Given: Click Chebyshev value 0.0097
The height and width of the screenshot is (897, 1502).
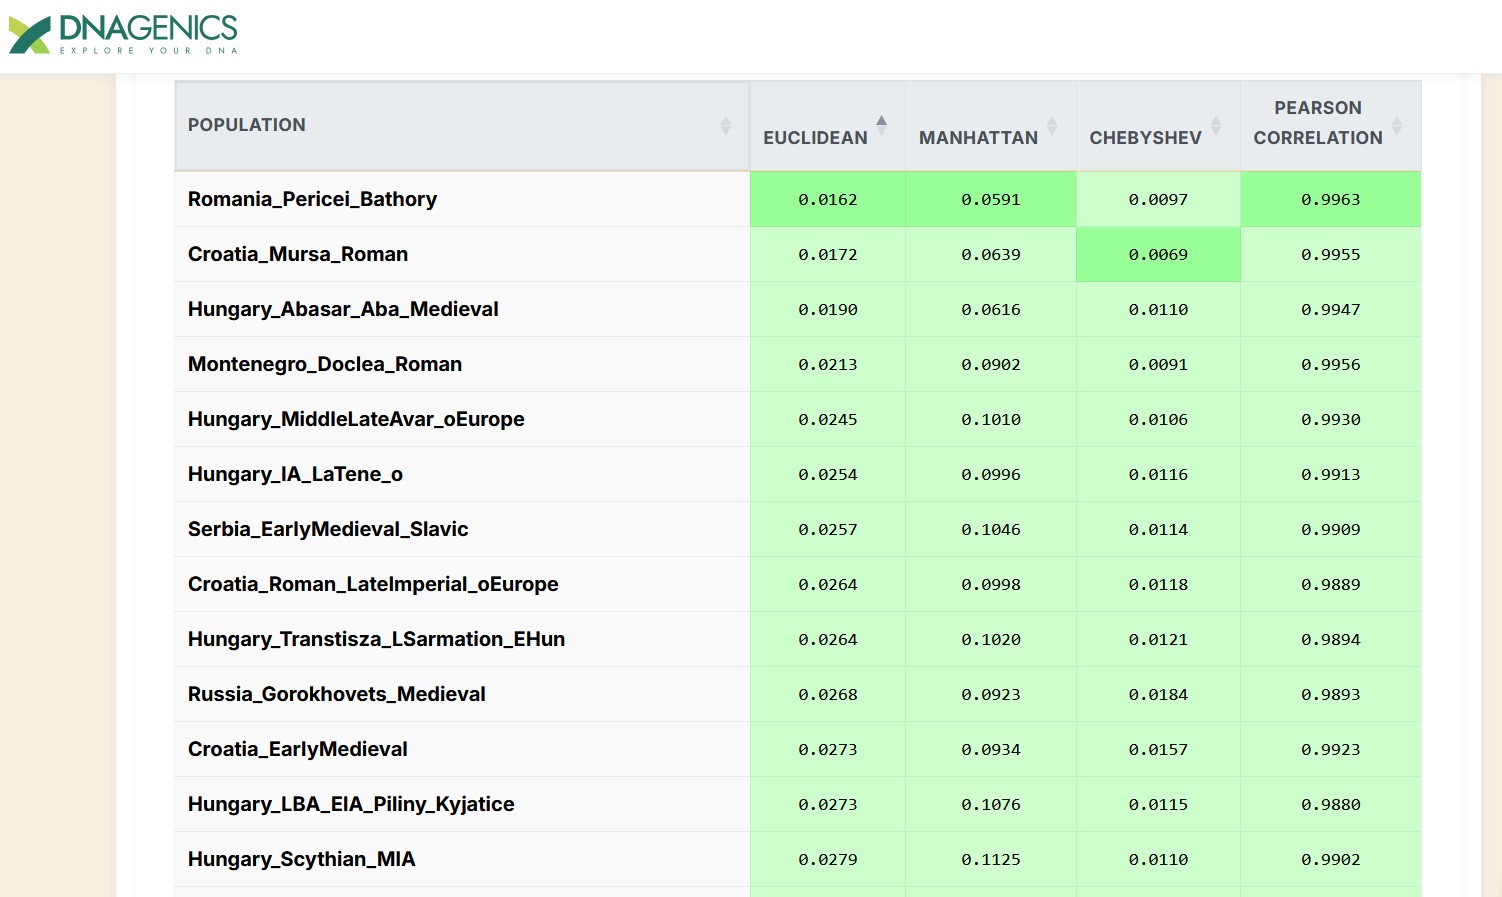Looking at the screenshot, I should click(x=1158, y=200).
